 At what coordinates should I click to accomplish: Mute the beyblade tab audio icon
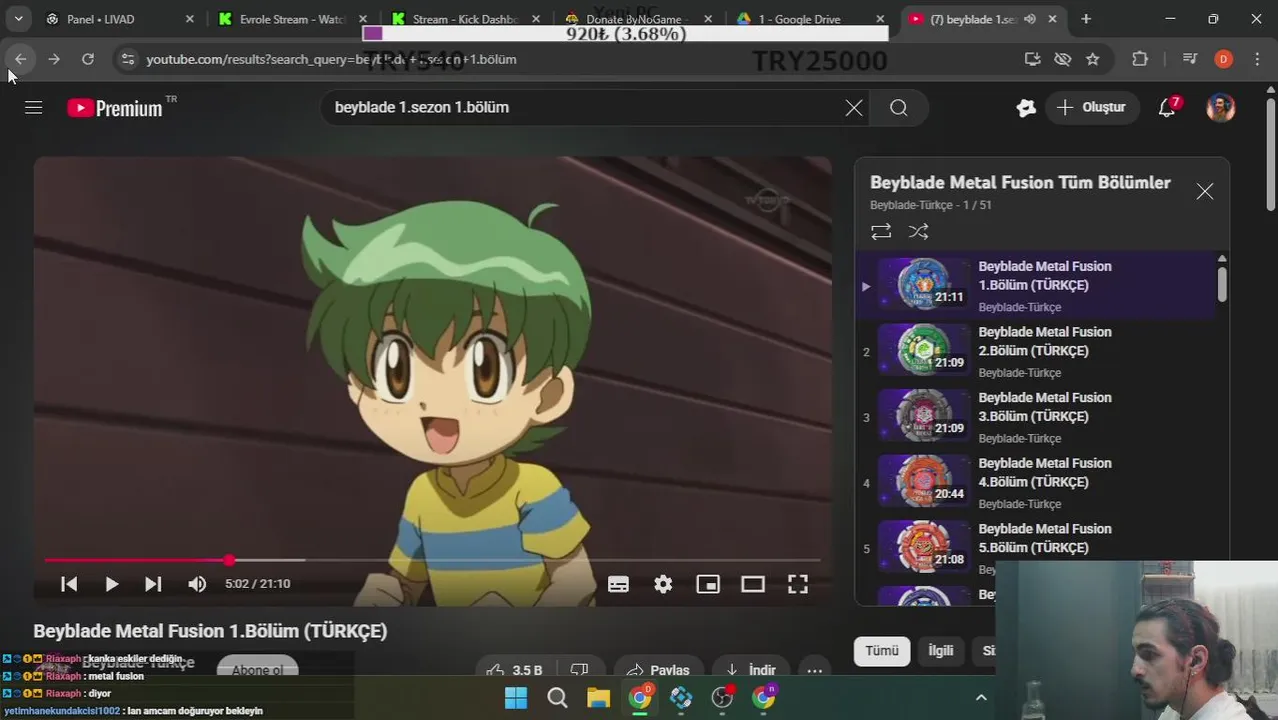pos(1030,19)
